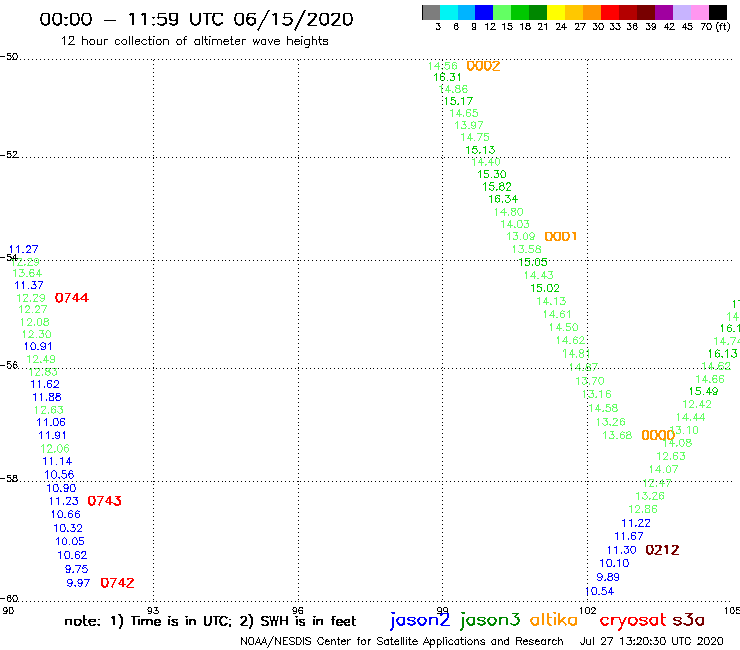Click the altika satellite legend label
Image resolution: width=740 pixels, height=650 pixels.
tap(554, 620)
